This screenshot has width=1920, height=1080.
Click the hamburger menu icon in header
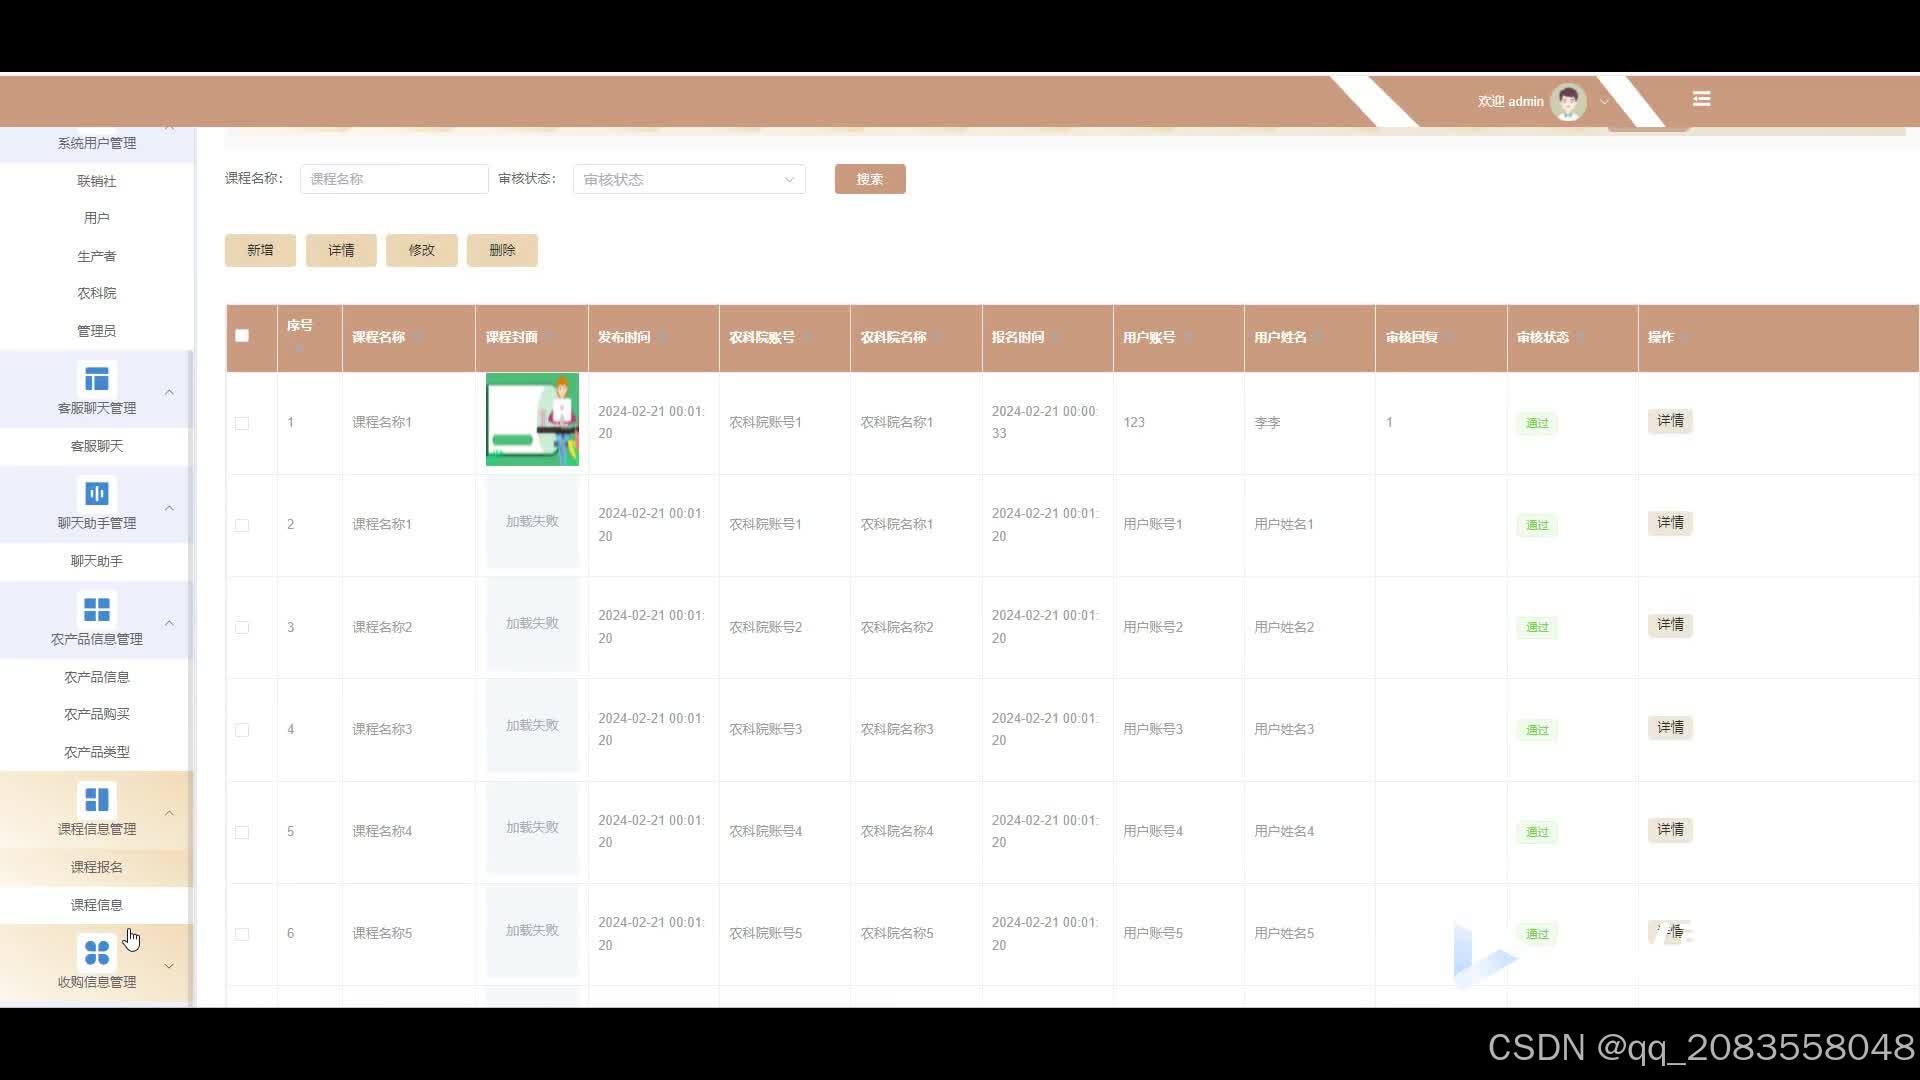[x=1701, y=99]
